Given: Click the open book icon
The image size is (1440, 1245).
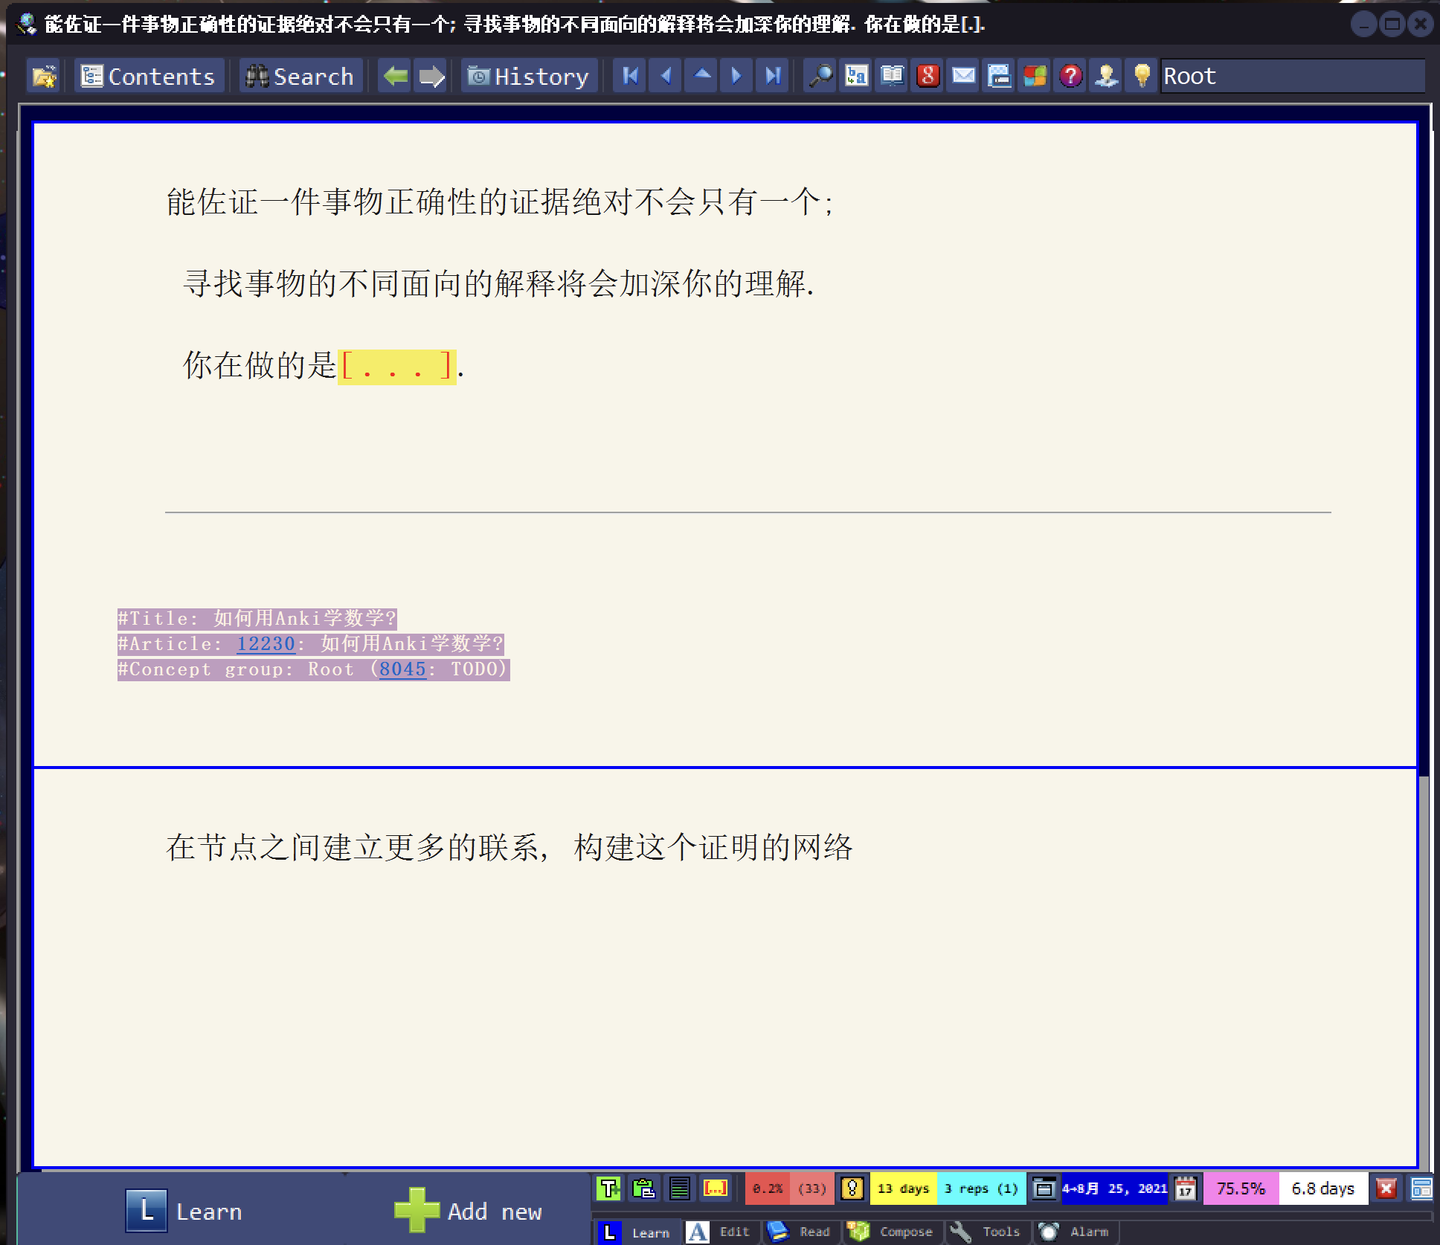Looking at the screenshot, I should click(892, 76).
